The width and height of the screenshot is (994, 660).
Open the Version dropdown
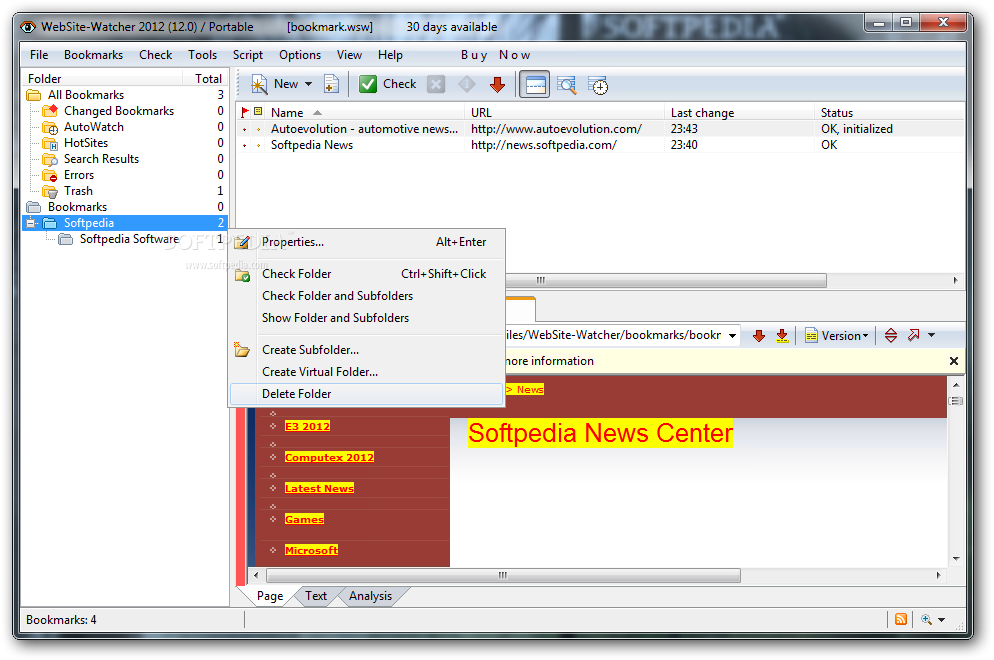(x=837, y=336)
